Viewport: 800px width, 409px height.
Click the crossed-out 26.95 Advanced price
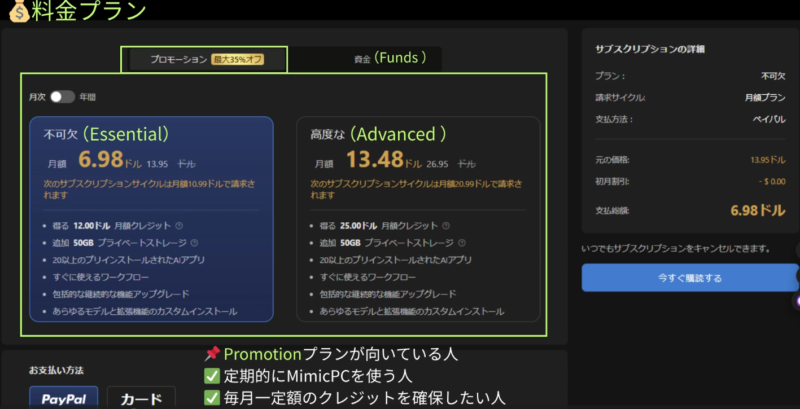point(437,164)
